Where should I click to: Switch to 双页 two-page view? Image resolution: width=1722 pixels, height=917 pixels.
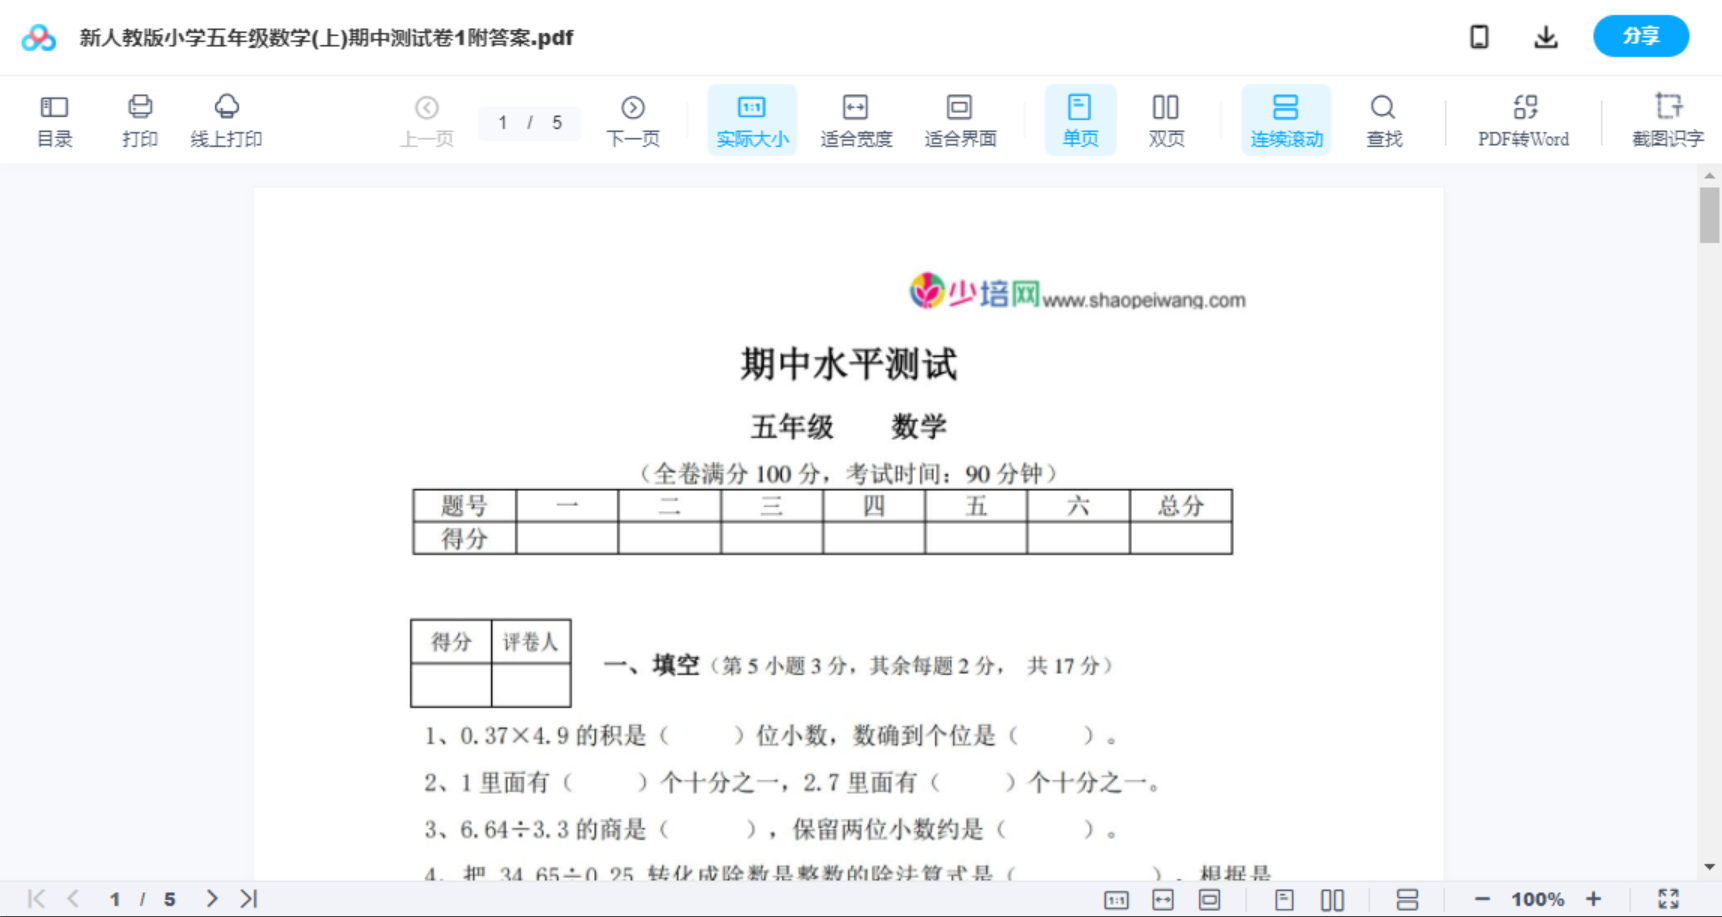(x=1166, y=119)
